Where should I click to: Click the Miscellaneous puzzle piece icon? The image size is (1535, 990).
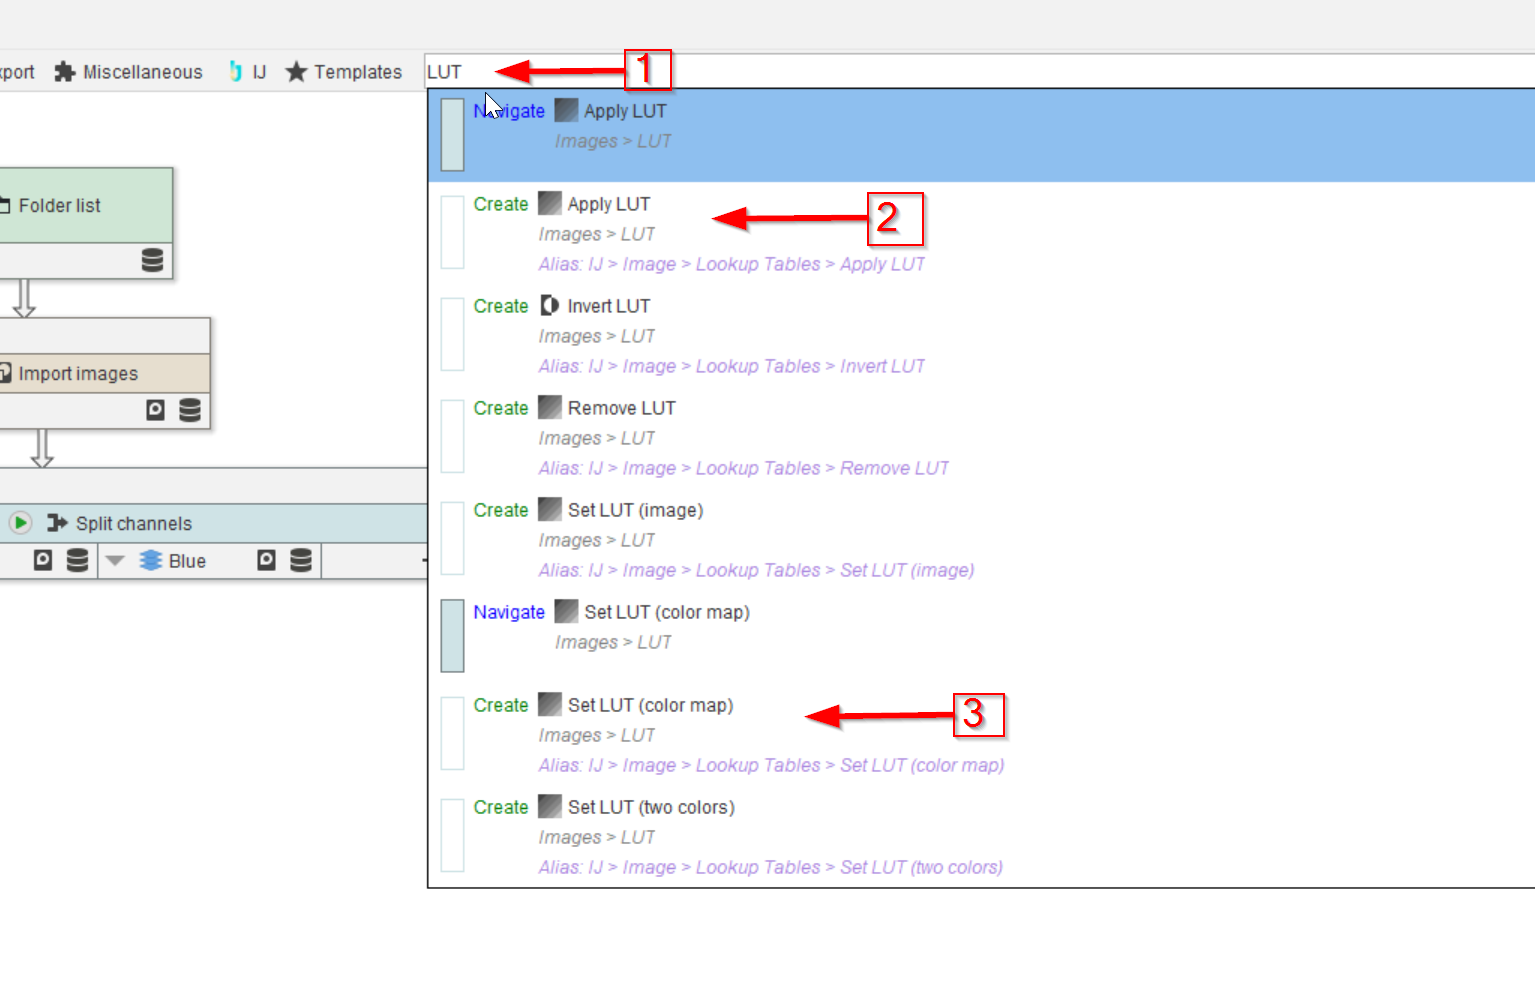coord(65,72)
